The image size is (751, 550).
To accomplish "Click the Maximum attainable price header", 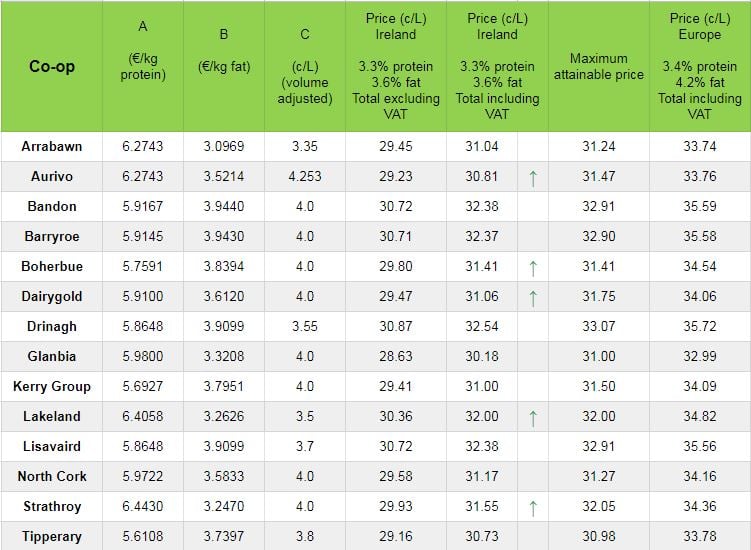I will [x=598, y=67].
